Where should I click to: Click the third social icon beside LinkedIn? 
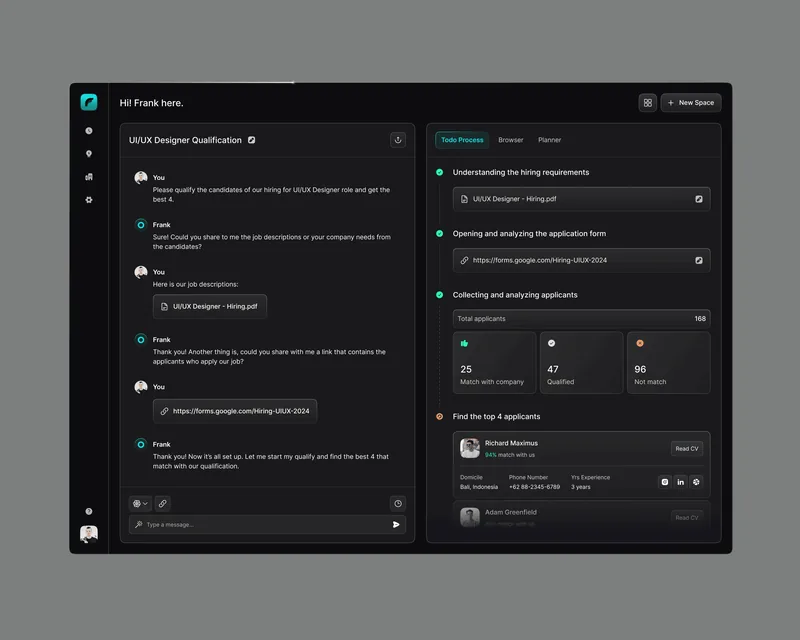point(696,482)
